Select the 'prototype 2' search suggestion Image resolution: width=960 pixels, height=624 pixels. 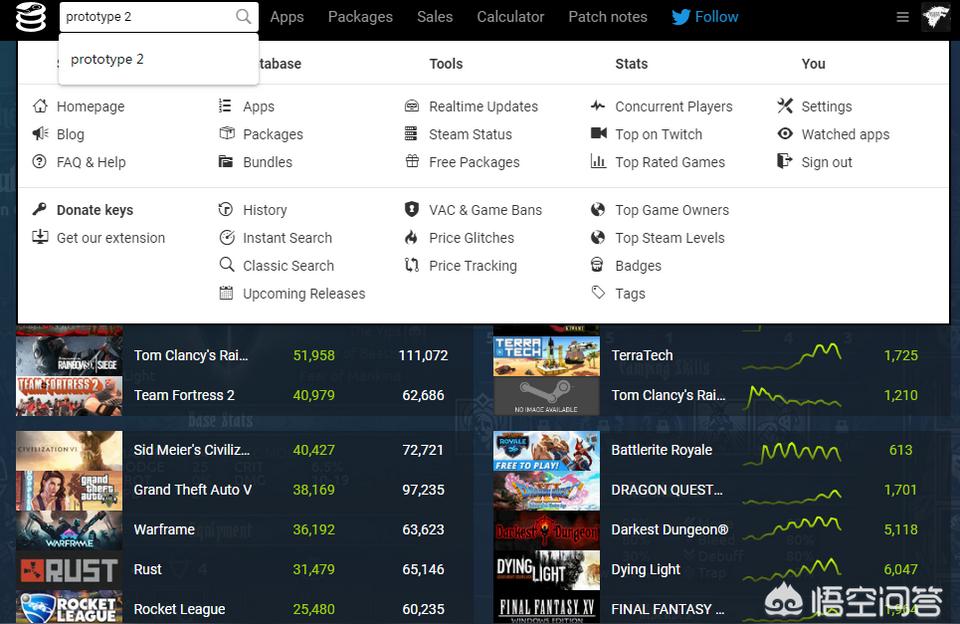pos(159,59)
